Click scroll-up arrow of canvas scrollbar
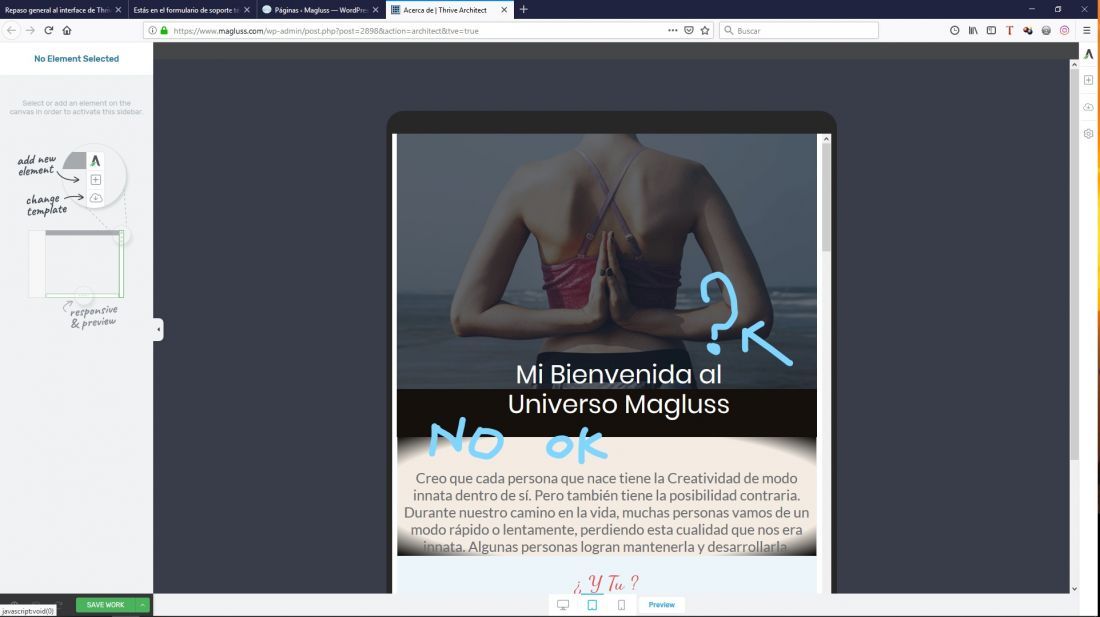This screenshot has height=617, width=1100. pyautogui.click(x=1074, y=64)
